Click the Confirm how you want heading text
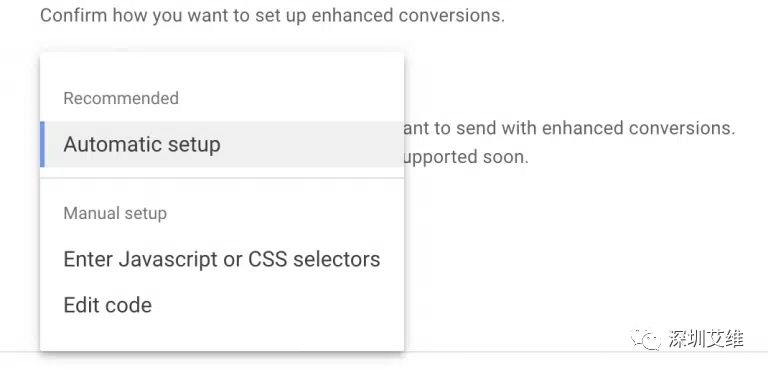This screenshot has height=372, width=768. click(272, 15)
